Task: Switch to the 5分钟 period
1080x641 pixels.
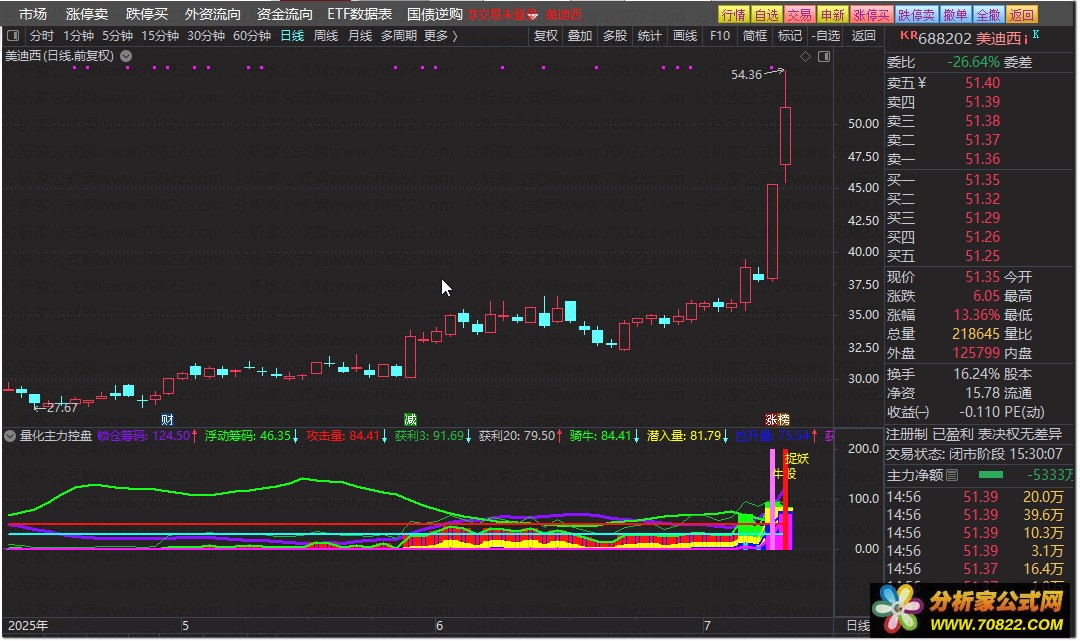Action: [x=117, y=35]
